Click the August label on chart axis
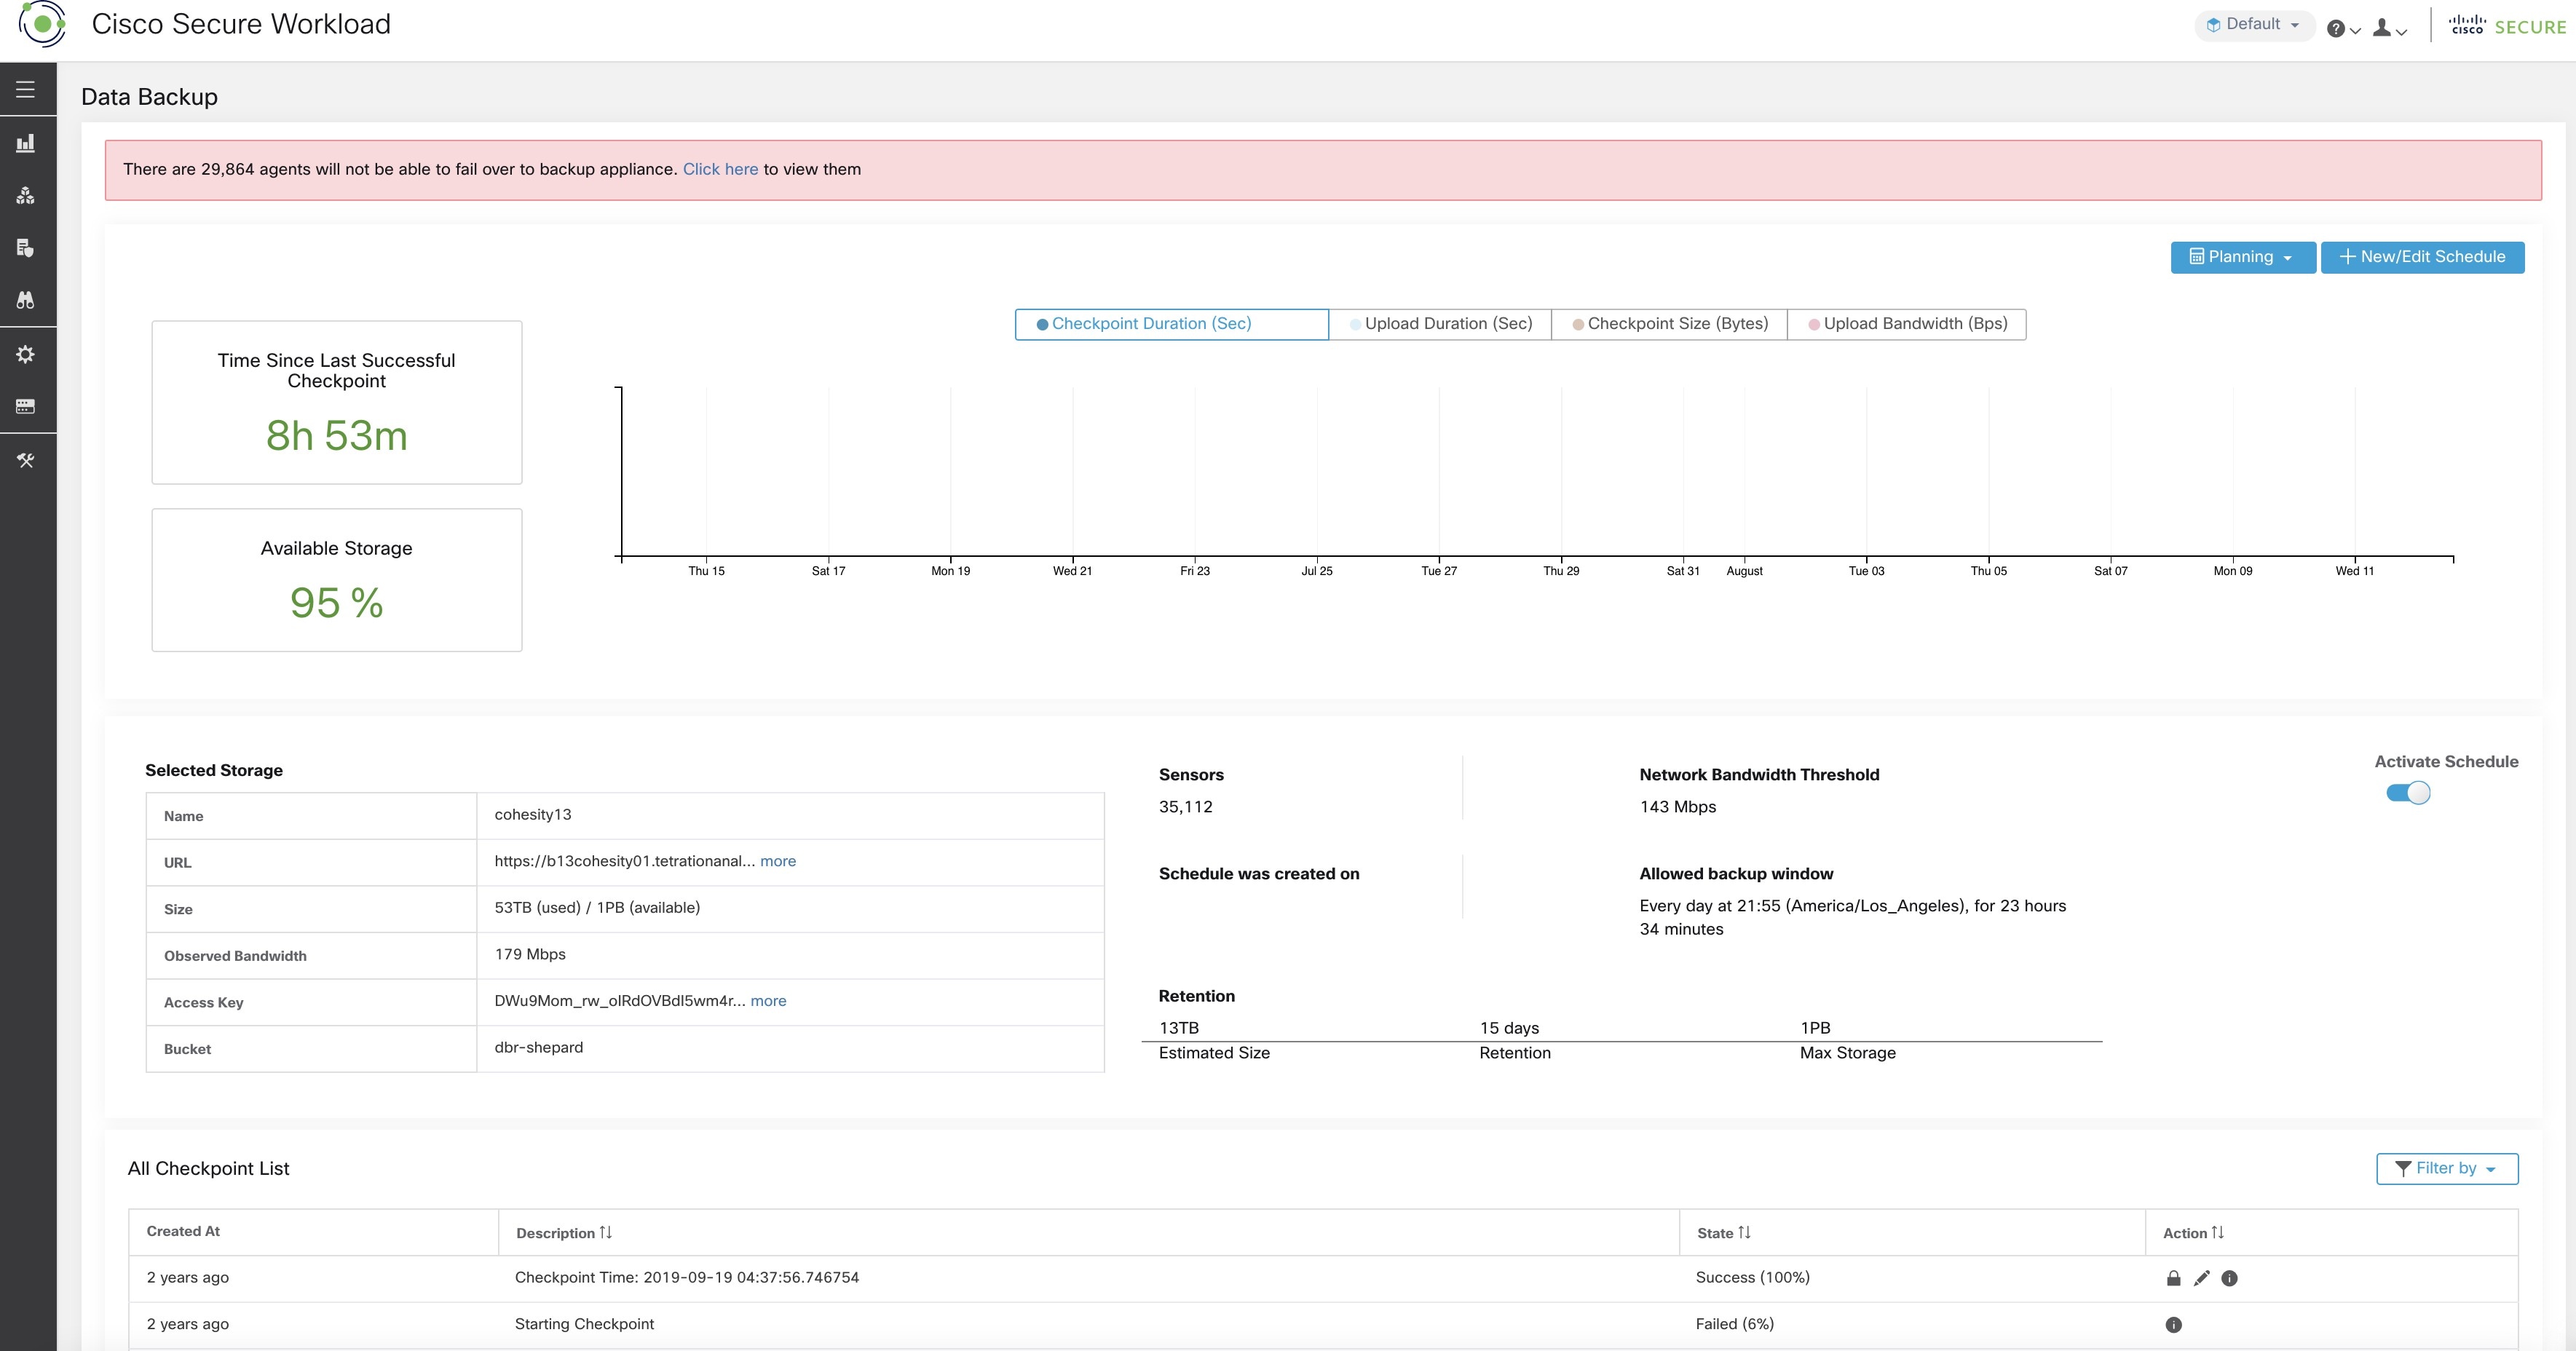 (1744, 571)
